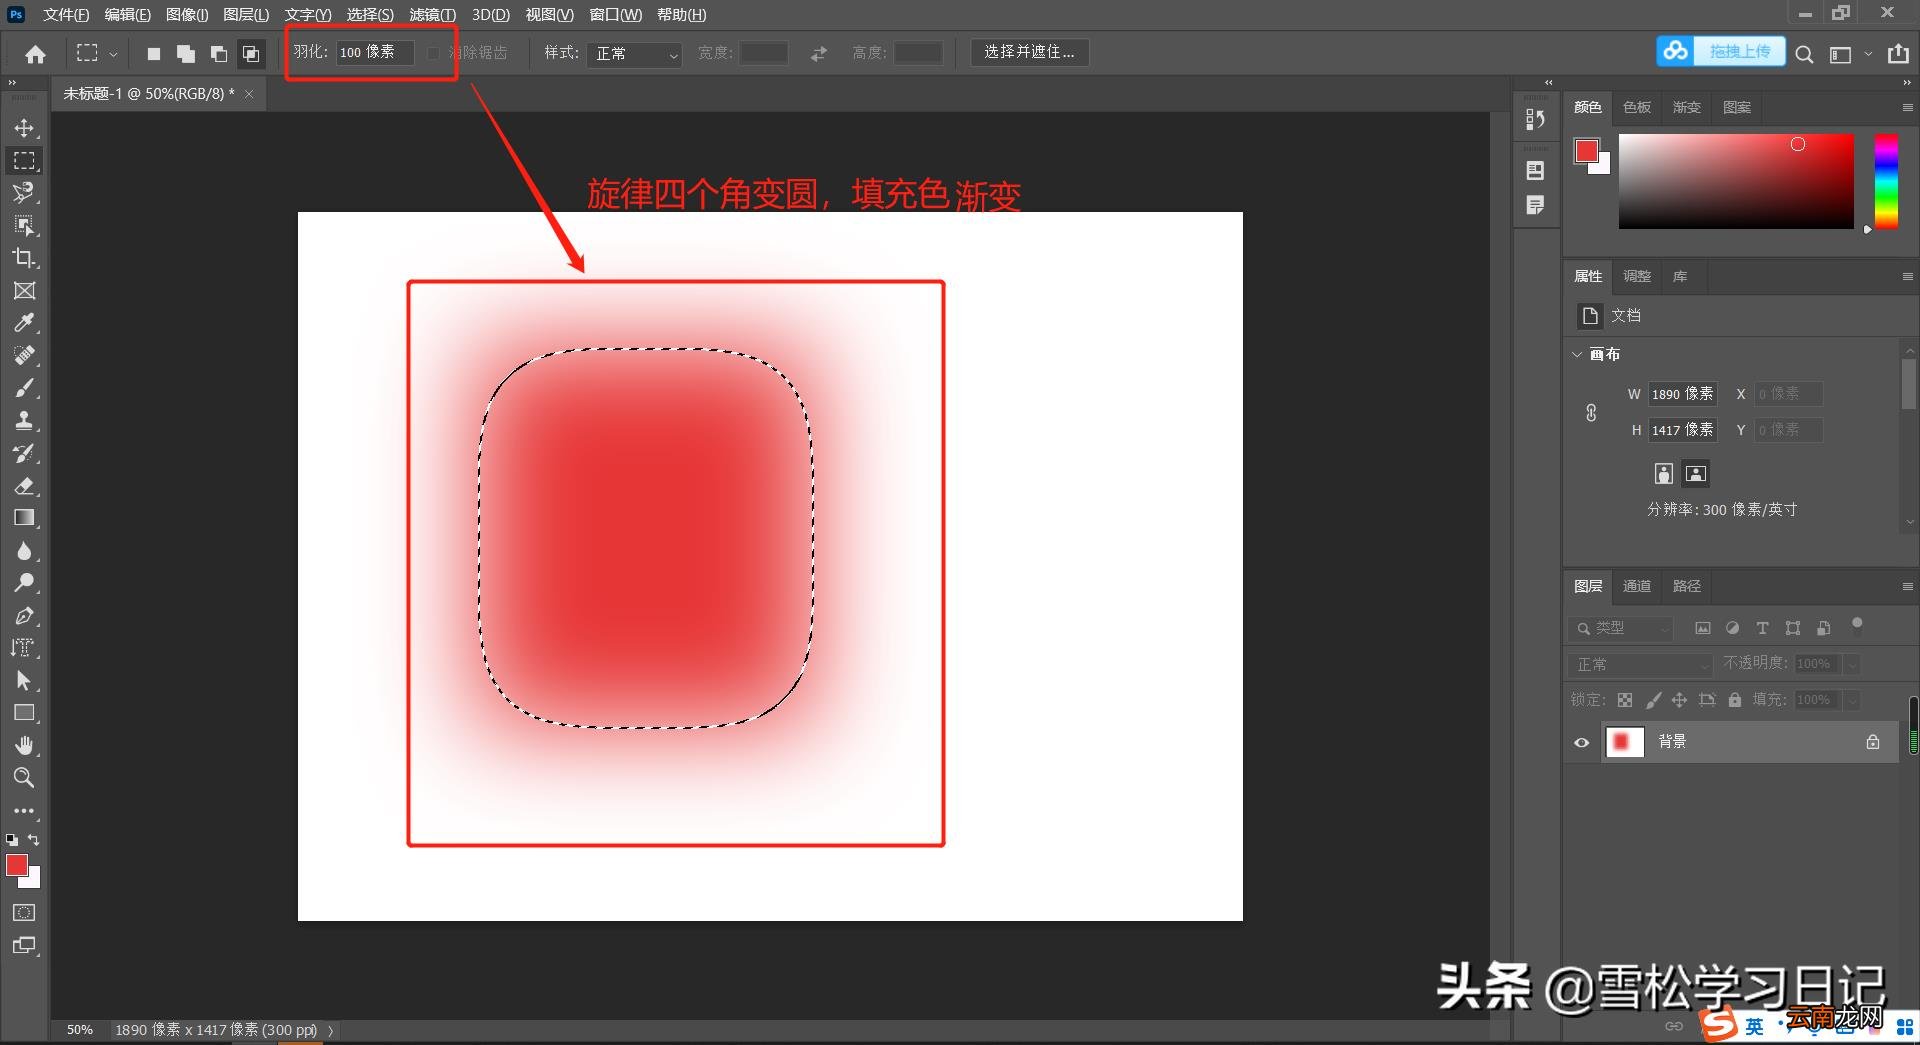Choose the Lasso tool
The width and height of the screenshot is (1920, 1045).
[24, 193]
